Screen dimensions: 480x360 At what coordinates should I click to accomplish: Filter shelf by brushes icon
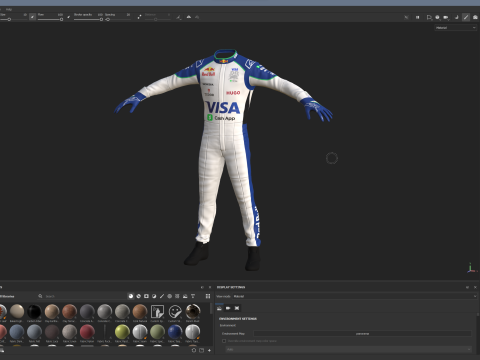[x=162, y=296]
